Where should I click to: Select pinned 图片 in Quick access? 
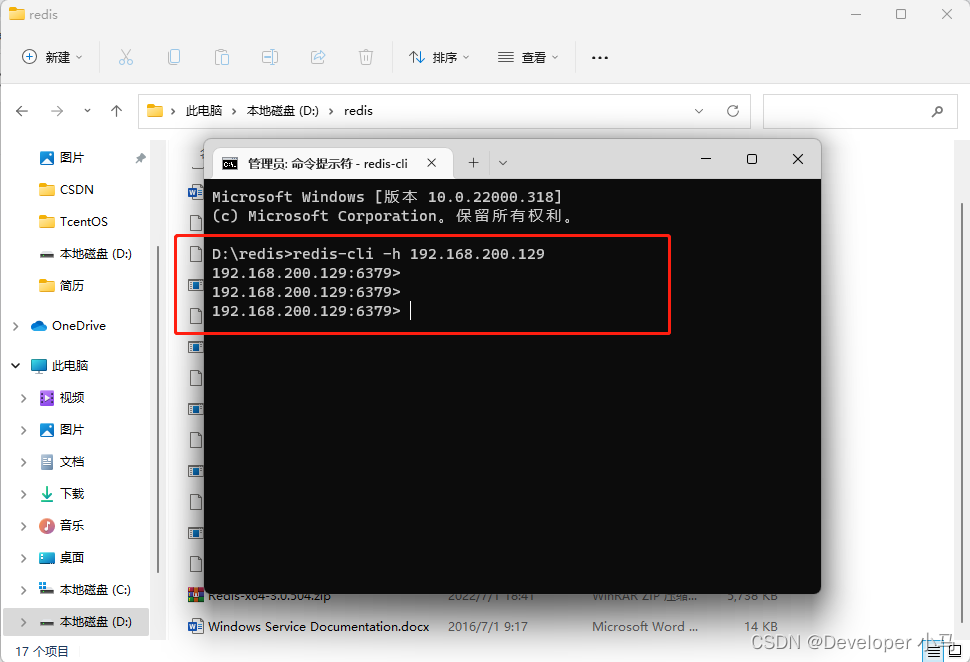pyautogui.click(x=72, y=158)
